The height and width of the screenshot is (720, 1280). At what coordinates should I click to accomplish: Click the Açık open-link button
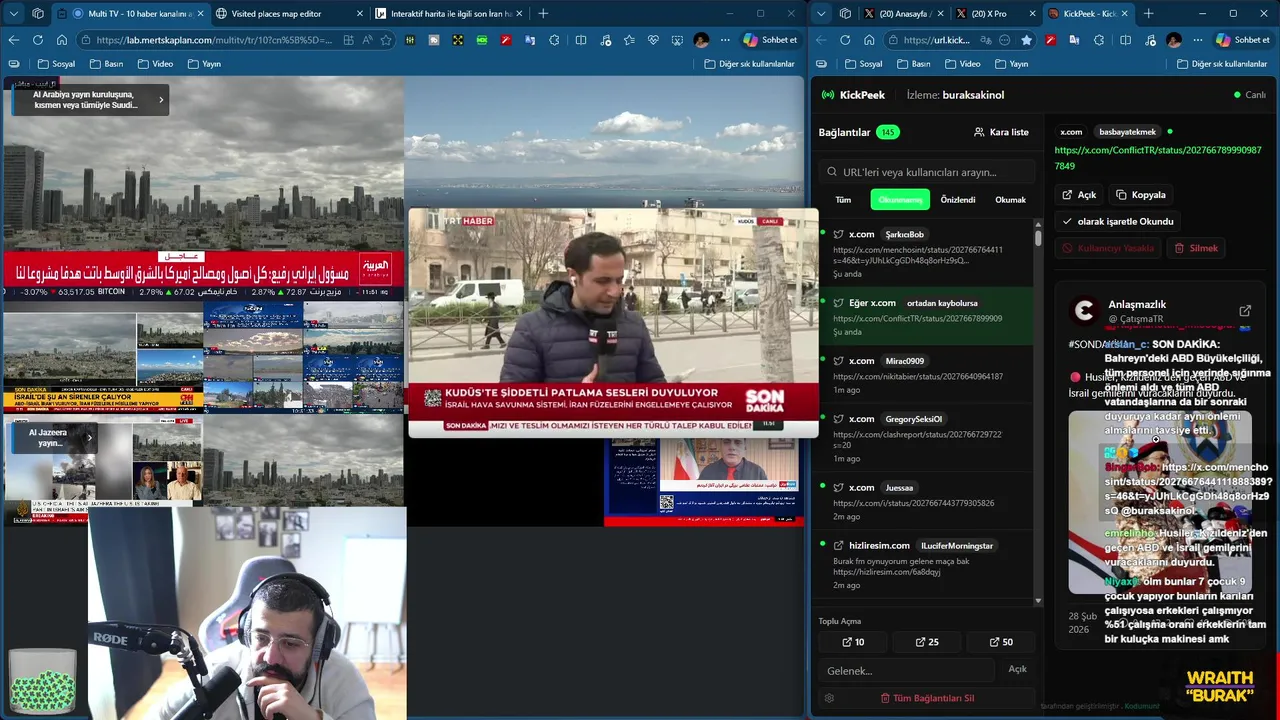tap(1079, 195)
